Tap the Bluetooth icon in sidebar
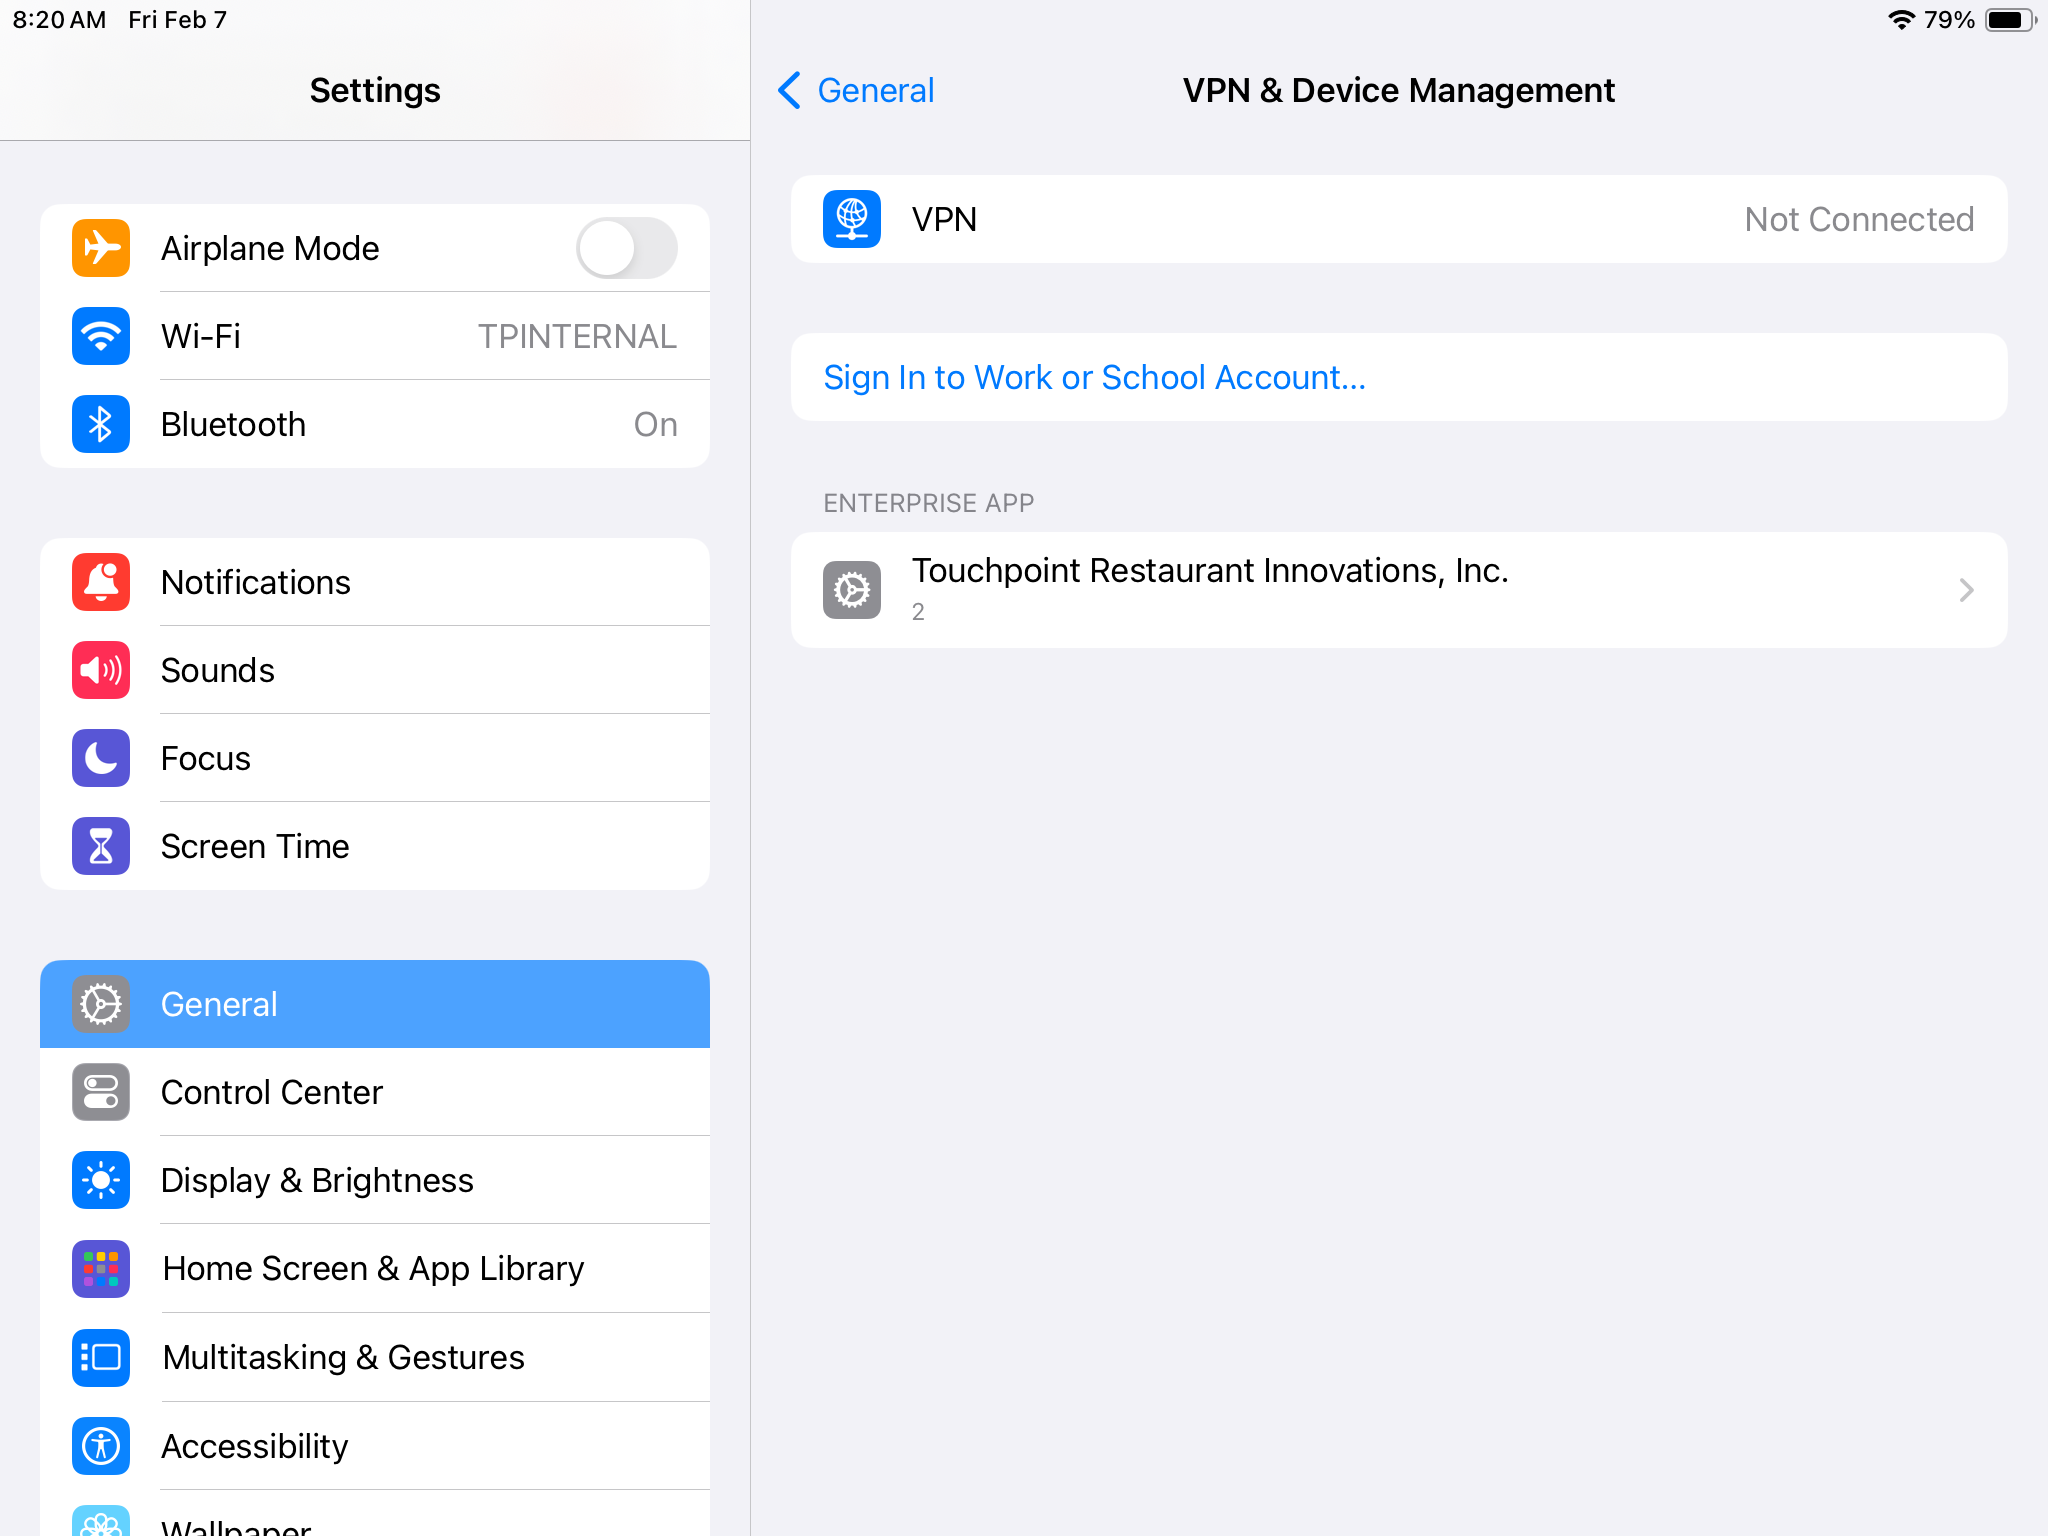Image resolution: width=2048 pixels, height=1536 pixels. pos(101,424)
